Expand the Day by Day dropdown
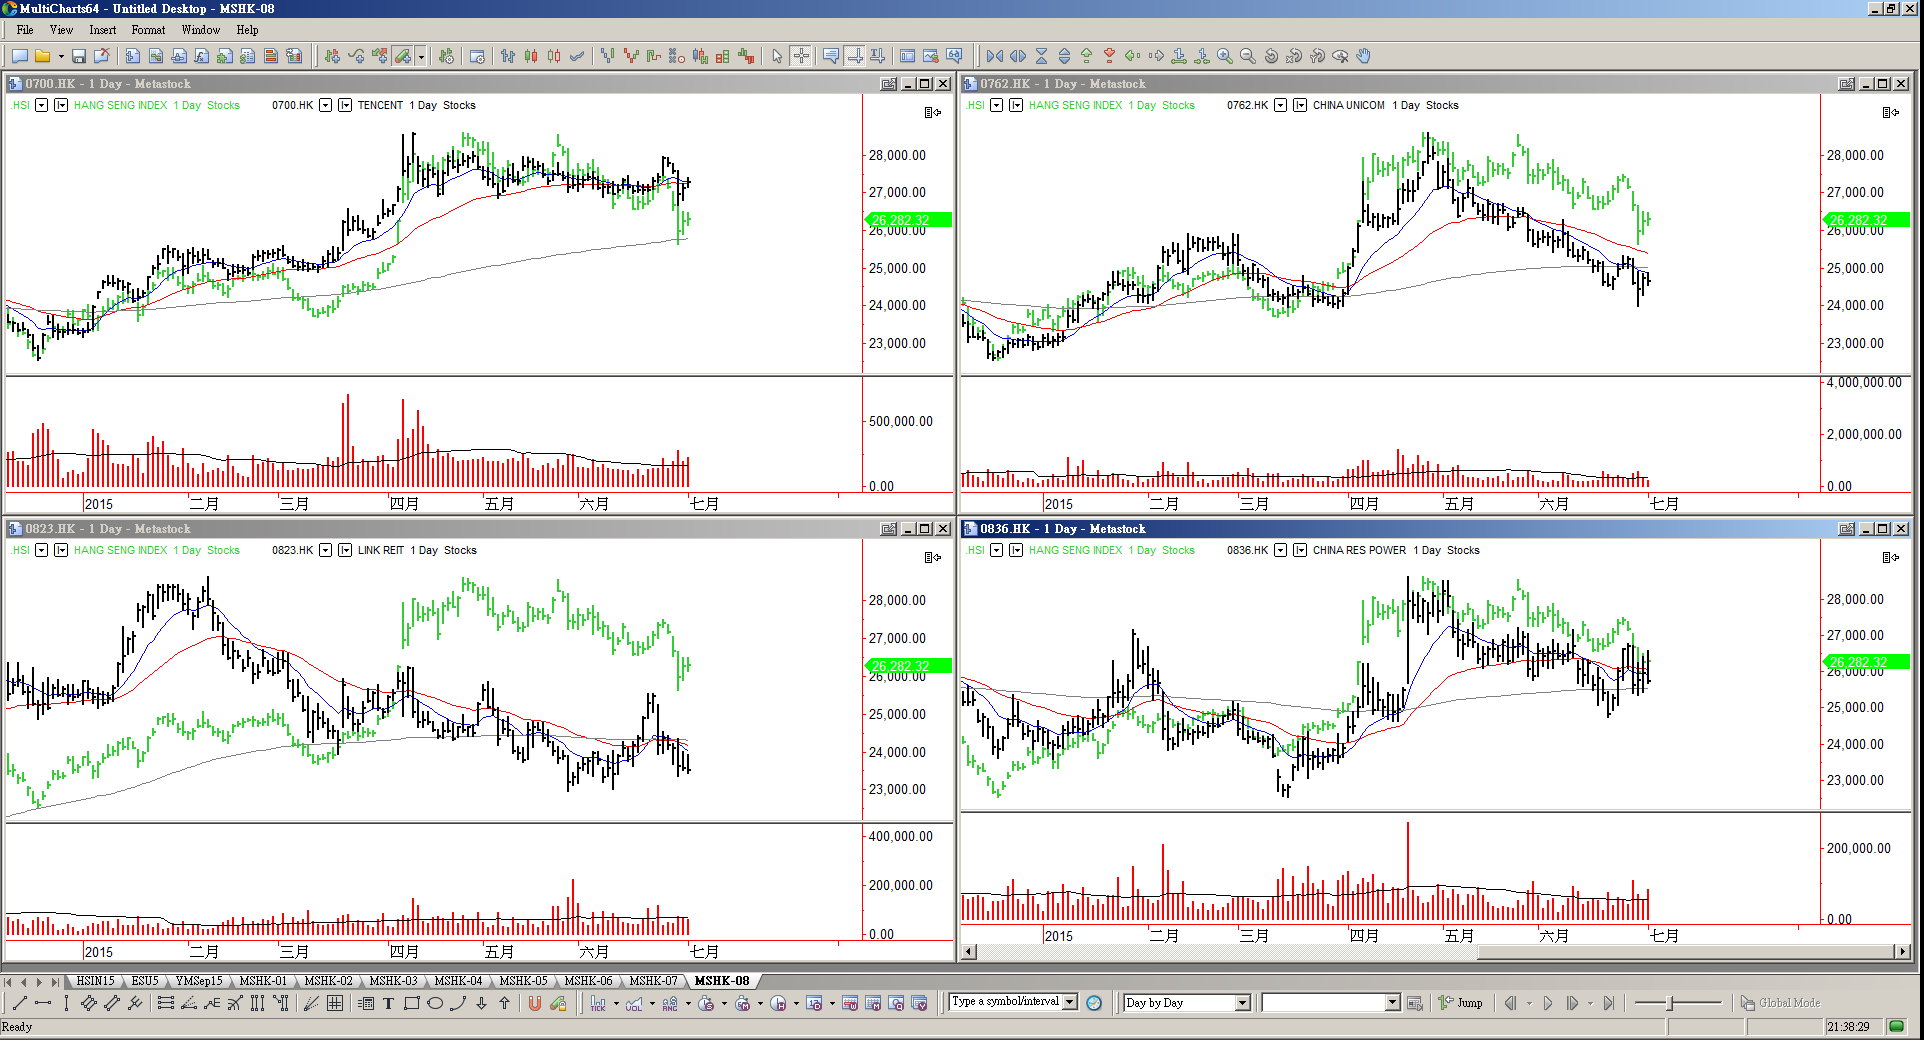This screenshot has width=1924, height=1057. (1243, 1003)
